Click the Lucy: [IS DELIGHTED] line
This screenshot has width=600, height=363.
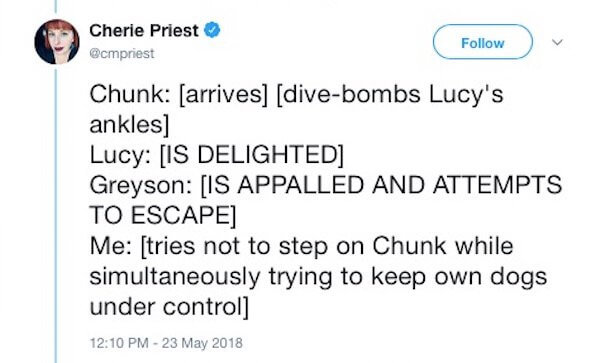coord(217,155)
